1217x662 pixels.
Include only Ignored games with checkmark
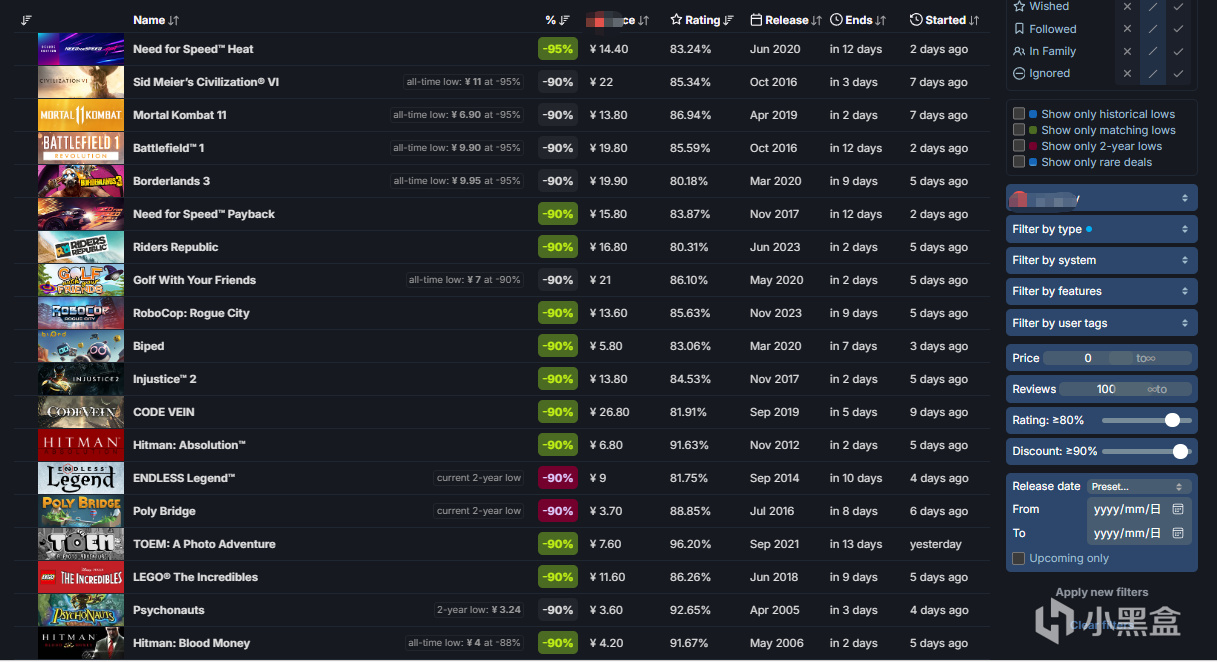pyautogui.click(x=1179, y=73)
